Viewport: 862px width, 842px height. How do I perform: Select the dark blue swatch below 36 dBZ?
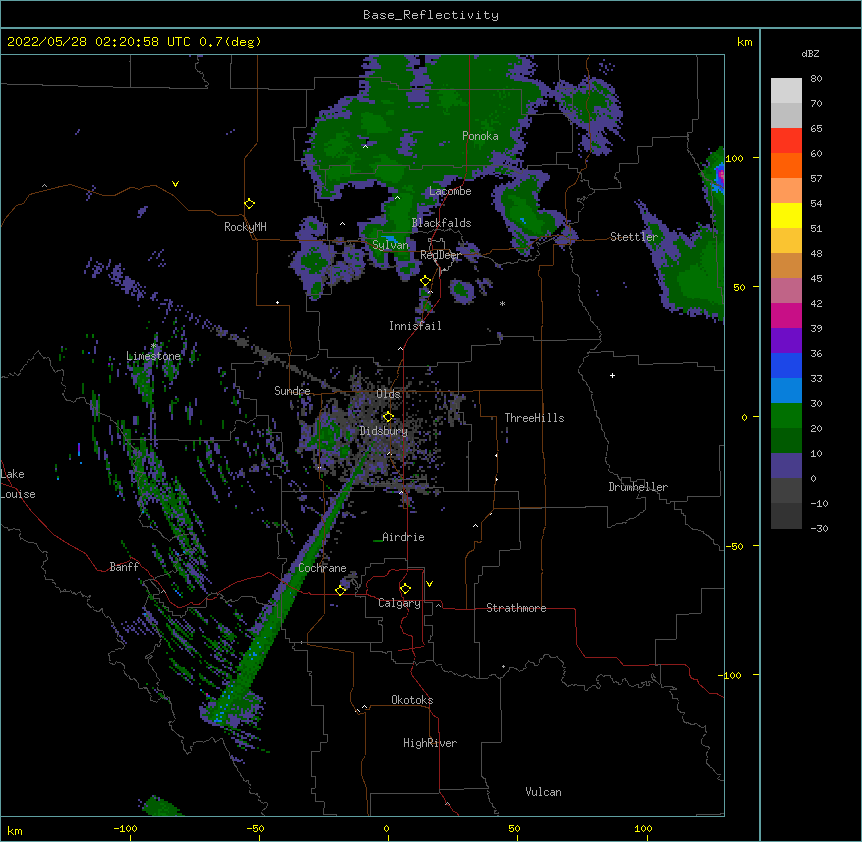[x=786, y=365]
